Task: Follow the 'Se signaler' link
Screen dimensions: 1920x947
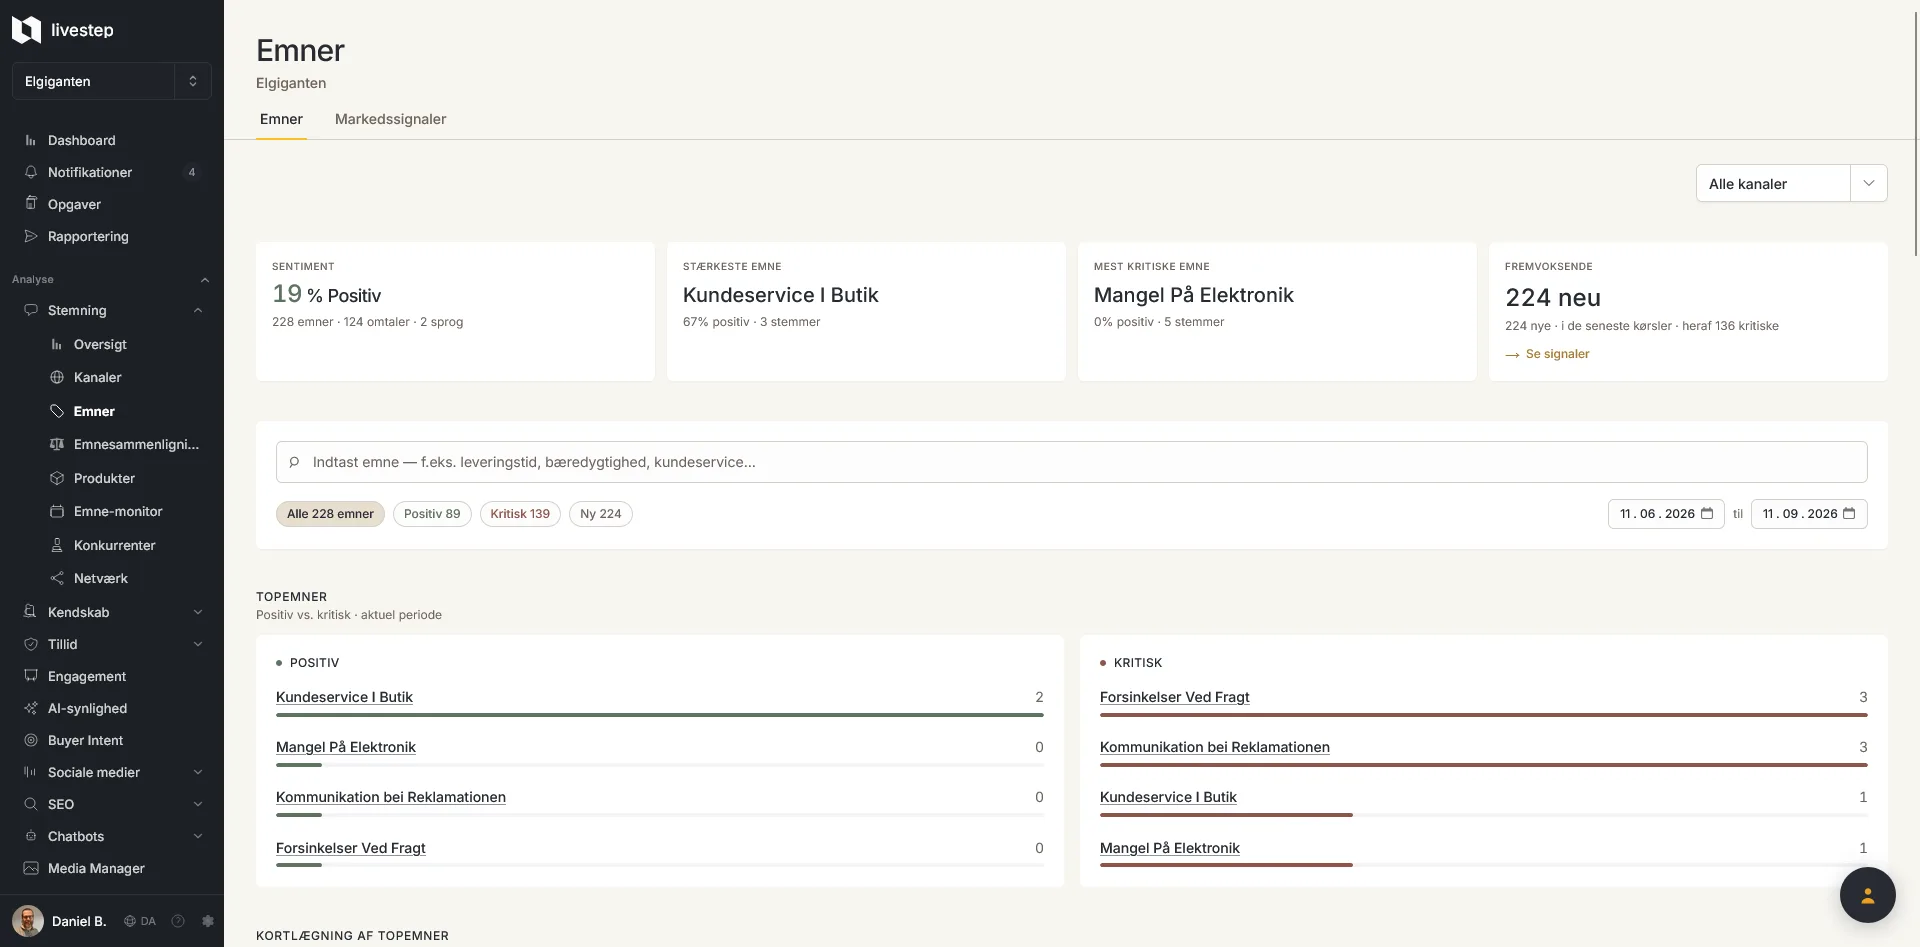Action: tap(1547, 354)
